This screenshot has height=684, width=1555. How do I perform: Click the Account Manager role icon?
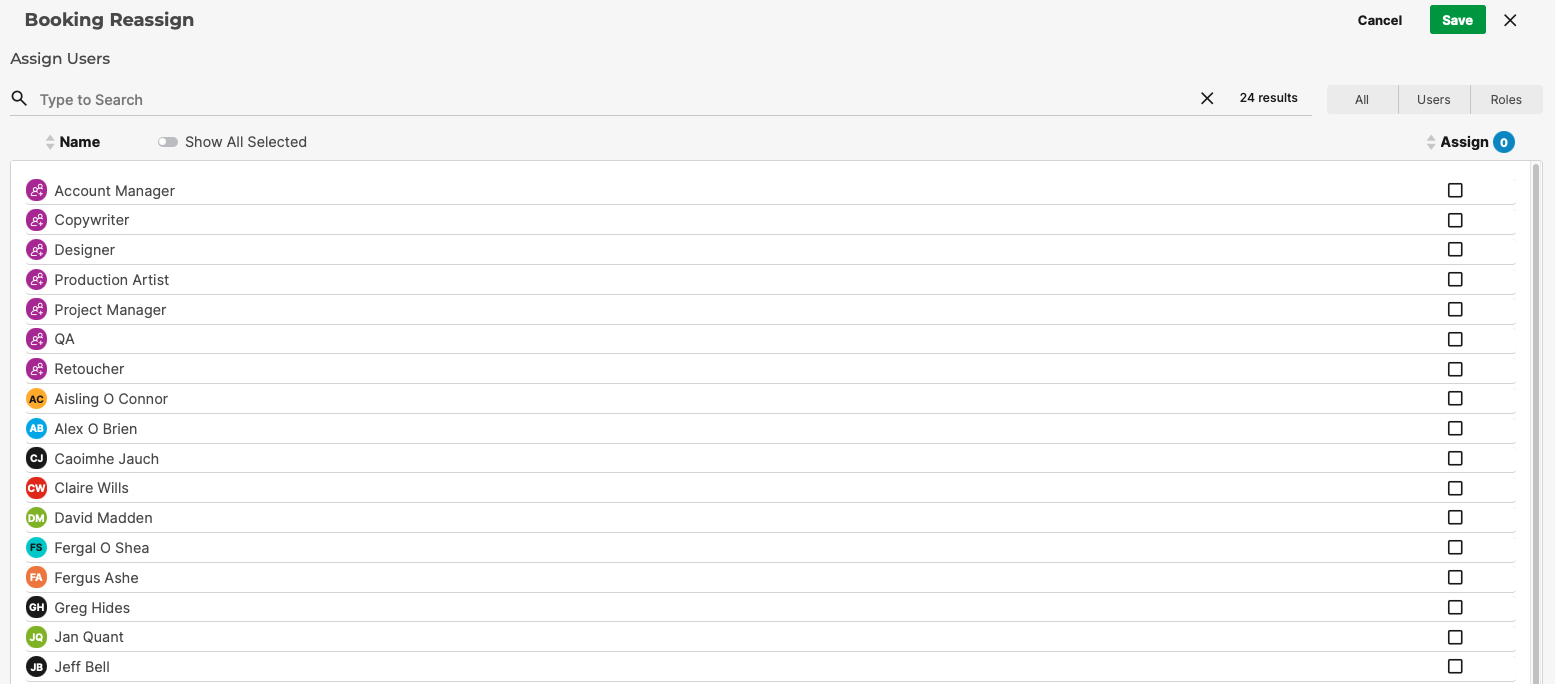coord(36,190)
